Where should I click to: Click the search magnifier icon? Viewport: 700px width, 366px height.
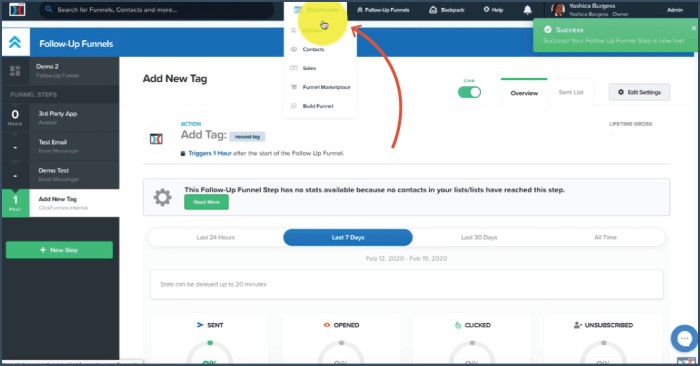(48, 9)
